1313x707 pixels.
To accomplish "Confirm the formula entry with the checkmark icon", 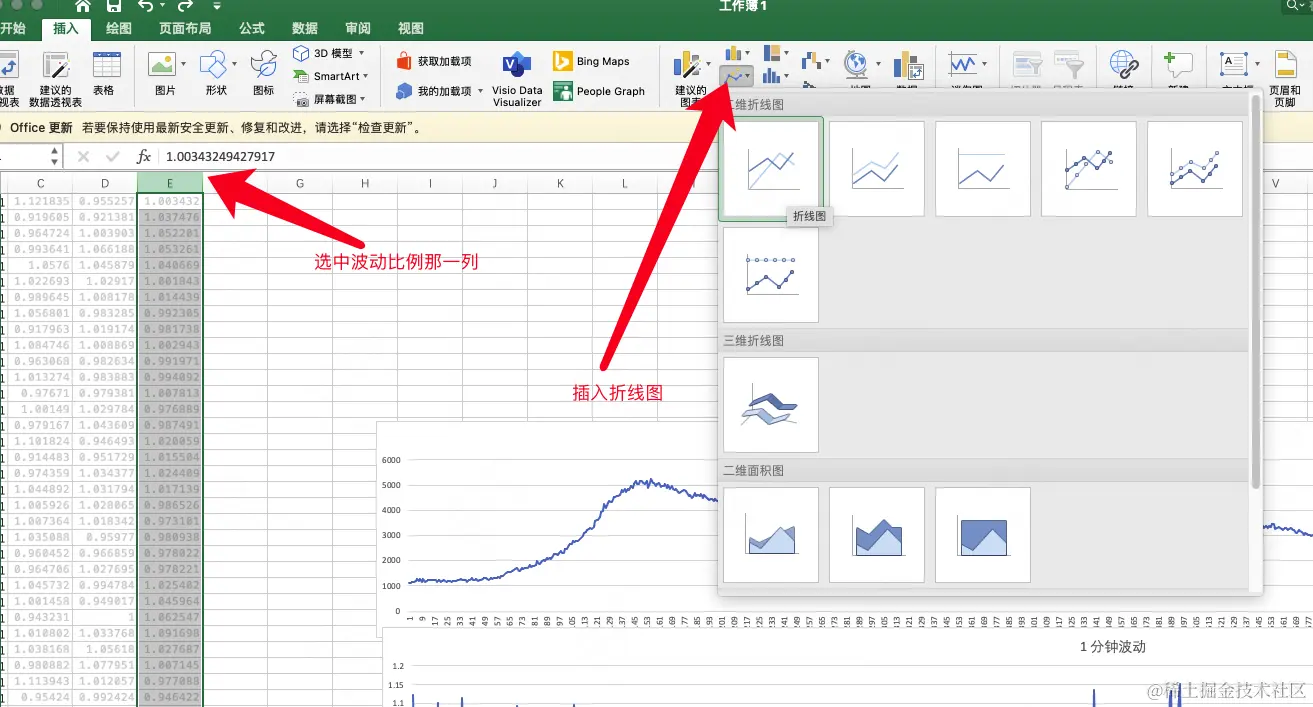I will coord(113,156).
